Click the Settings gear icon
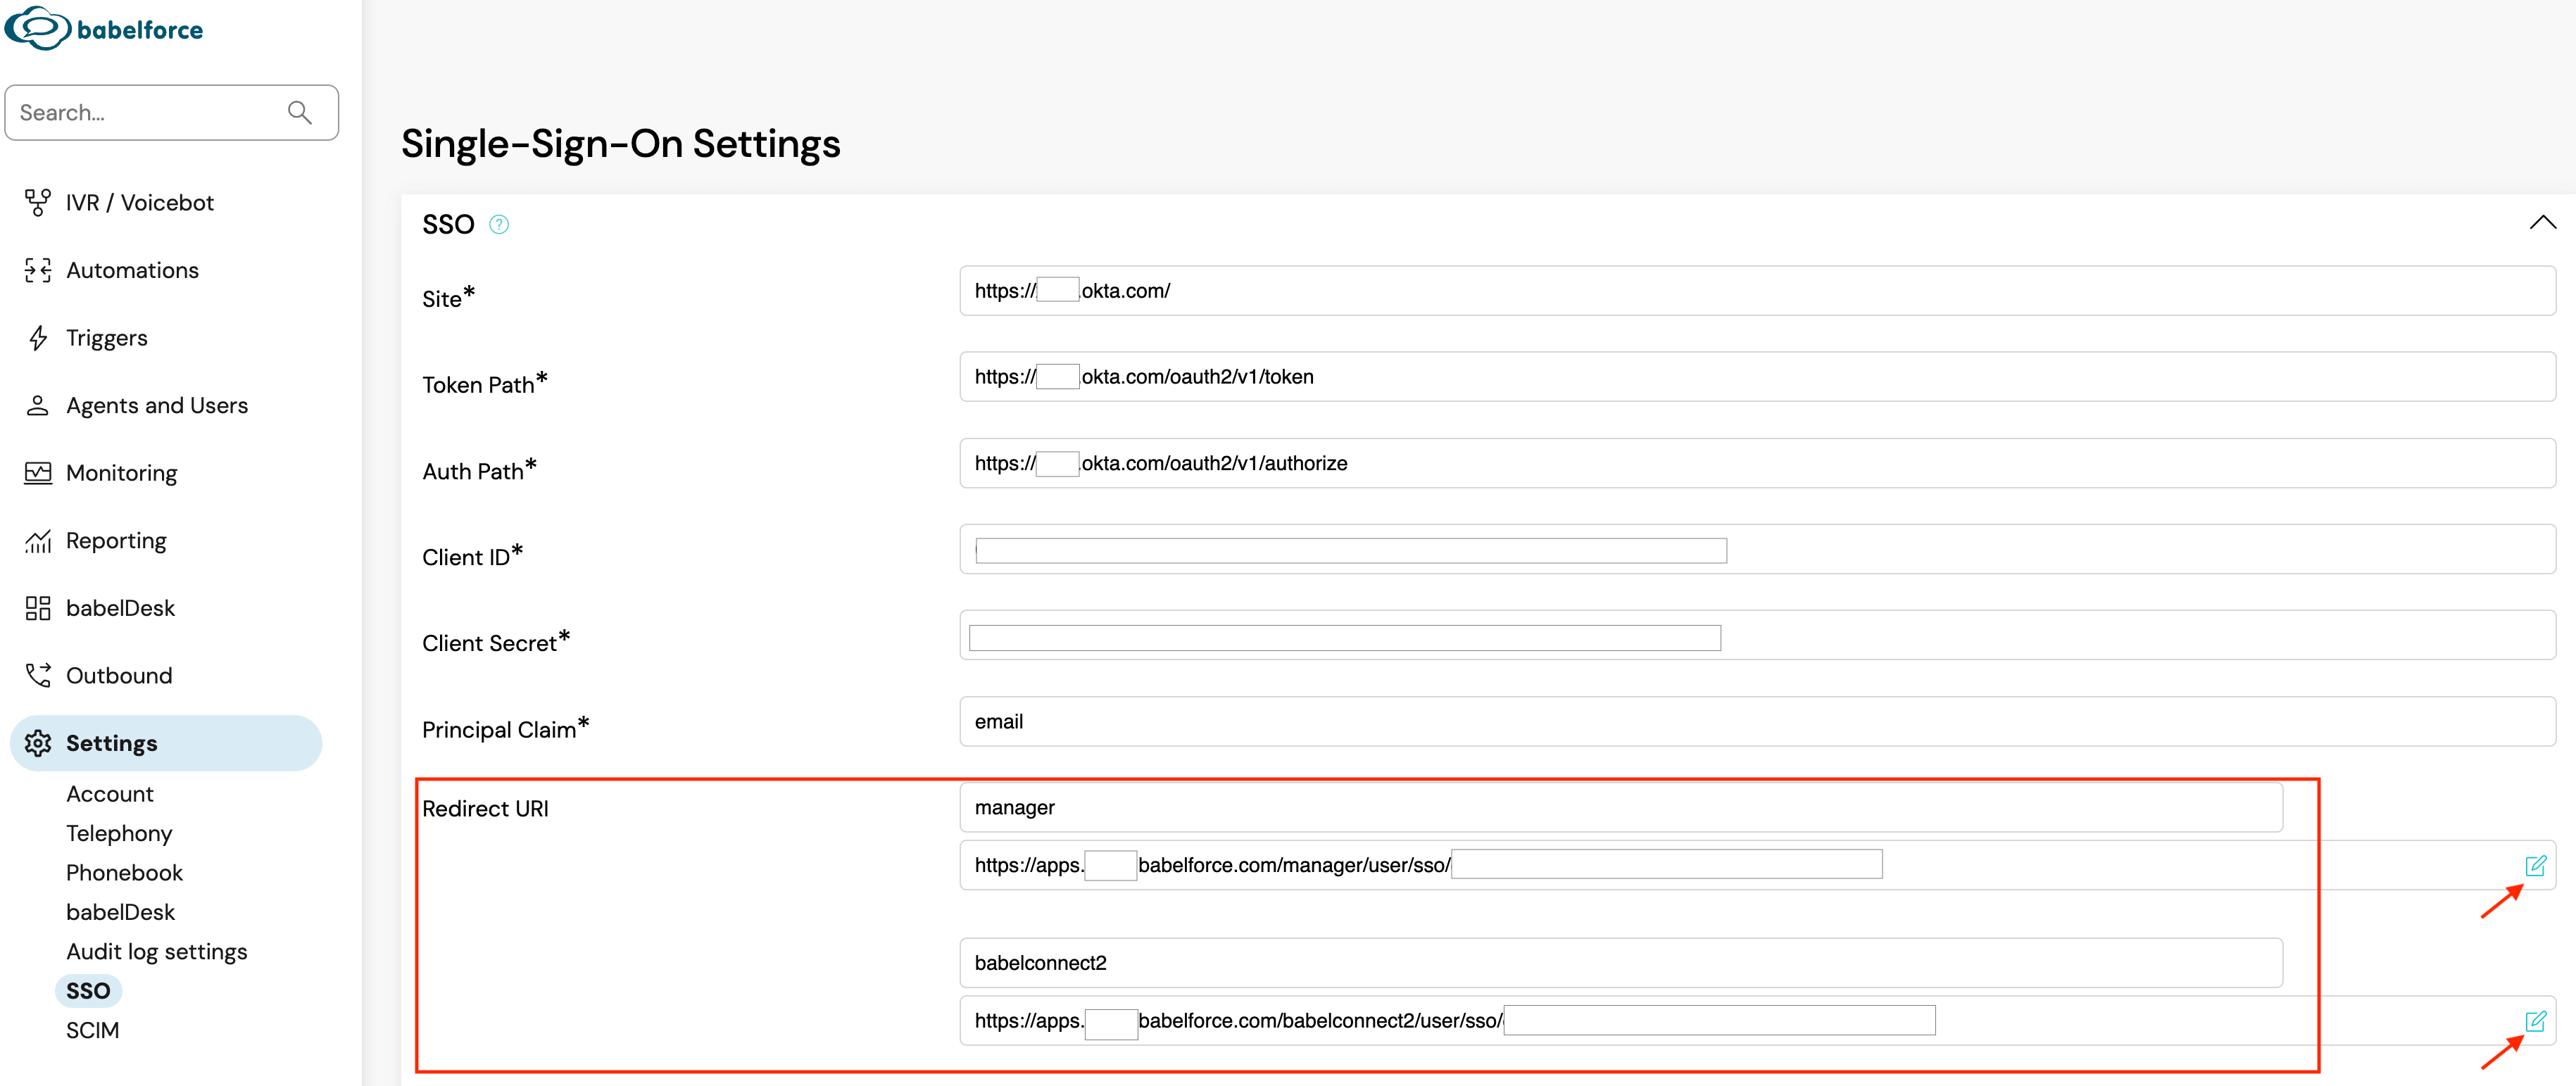 click(x=38, y=743)
